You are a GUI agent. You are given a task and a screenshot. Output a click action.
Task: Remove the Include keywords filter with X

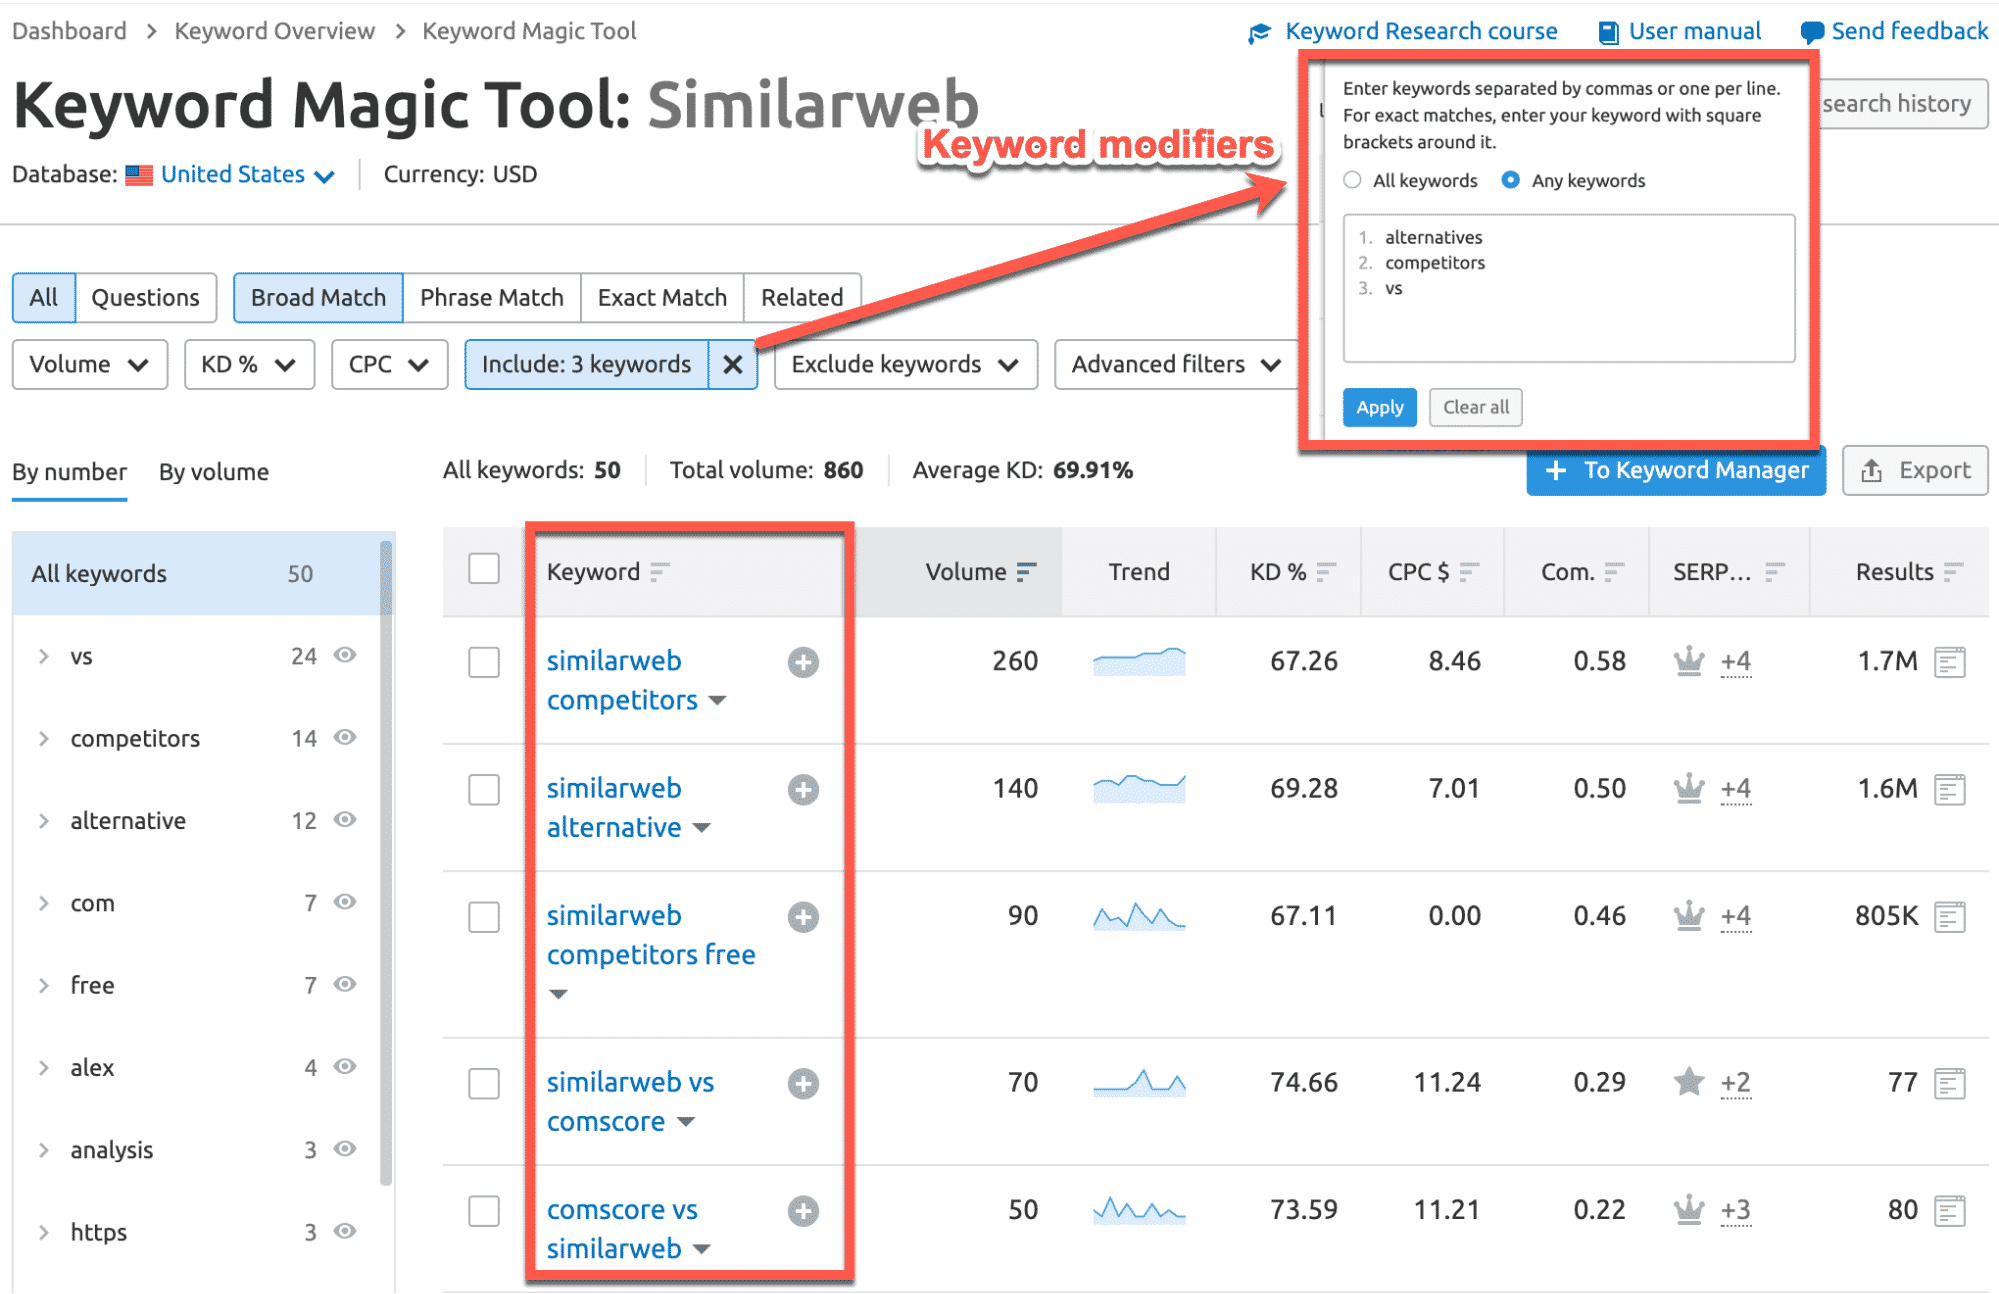pos(733,365)
